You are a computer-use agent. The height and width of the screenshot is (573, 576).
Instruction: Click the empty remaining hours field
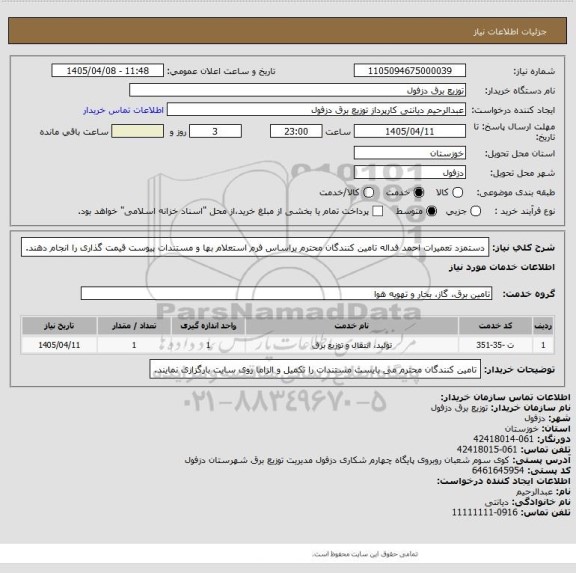[138, 131]
